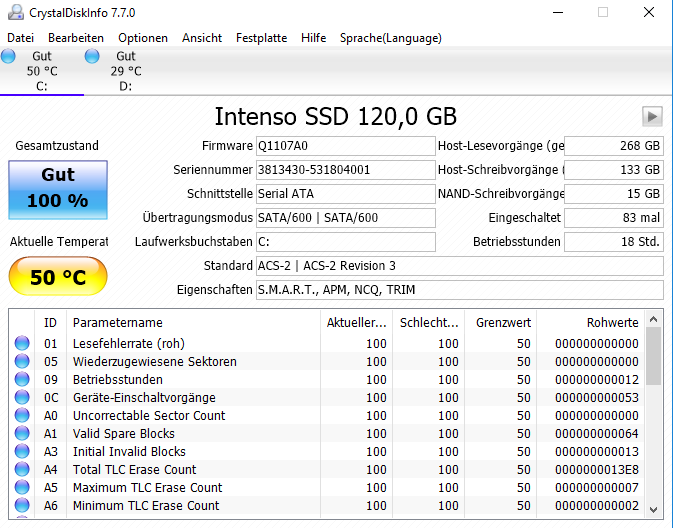Click the NAND-Schreibvorgänge value 15 GB
Screen dimensions: 673x528
point(614,194)
